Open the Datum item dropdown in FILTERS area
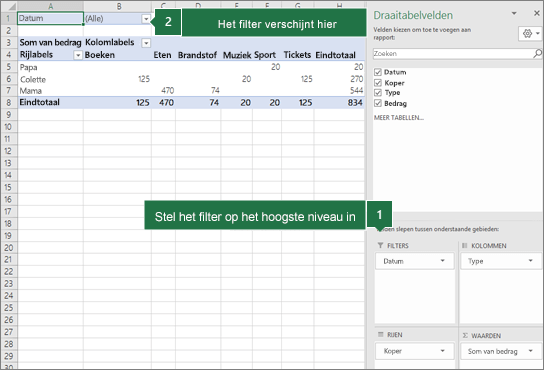 [442, 261]
